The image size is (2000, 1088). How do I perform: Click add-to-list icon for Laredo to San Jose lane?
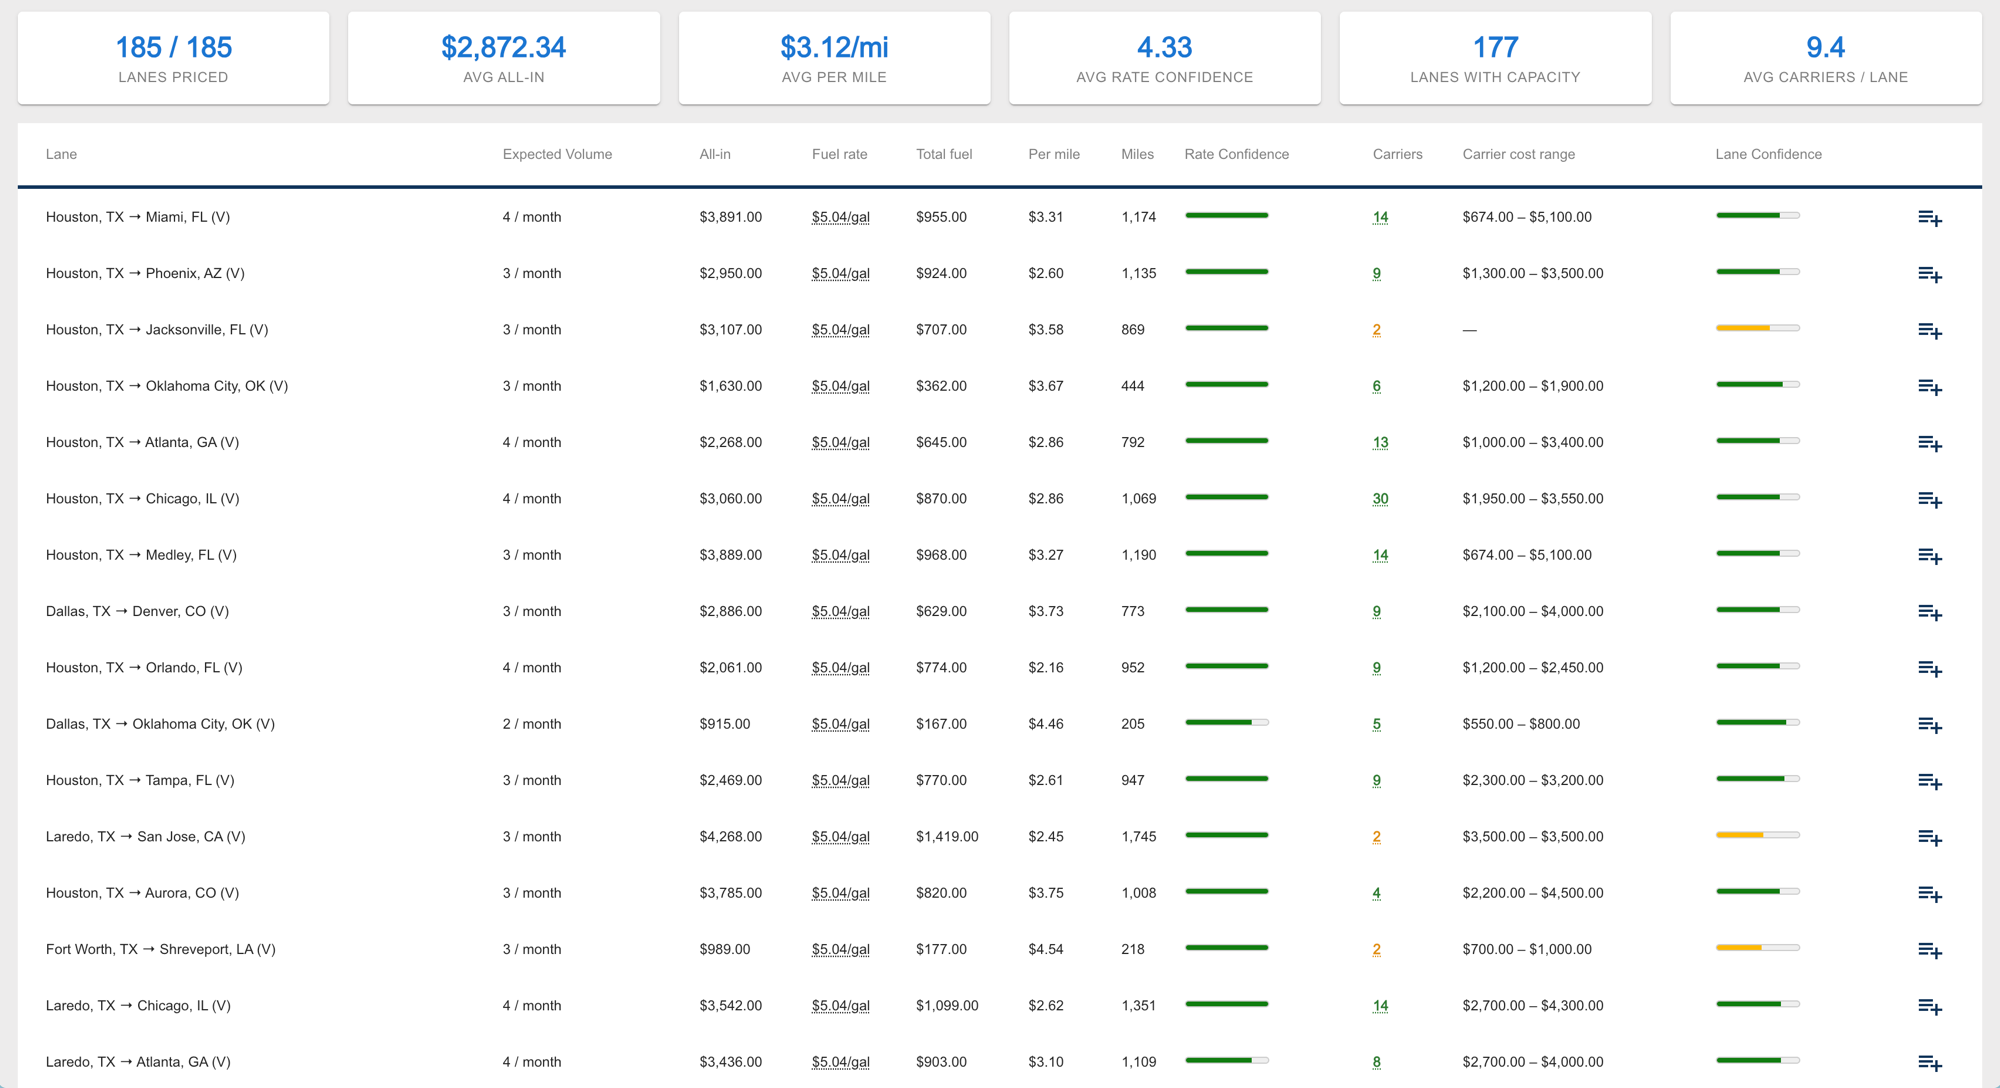[x=1930, y=838]
